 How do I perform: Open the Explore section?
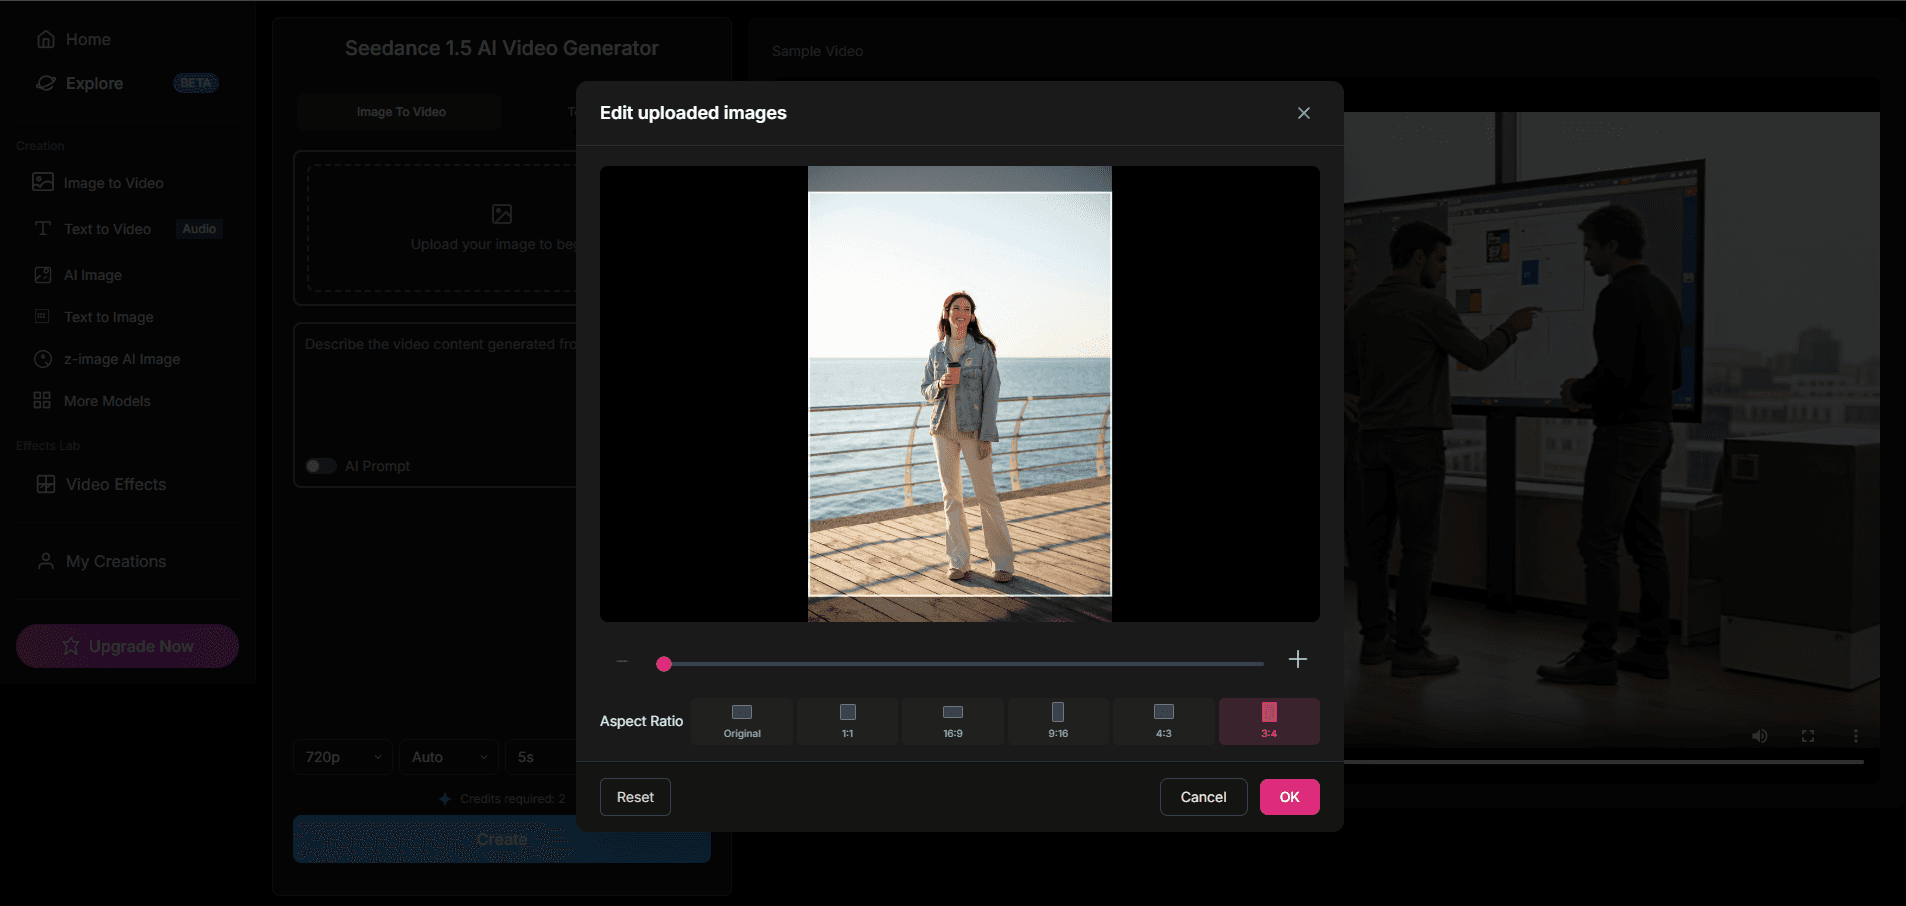click(93, 83)
